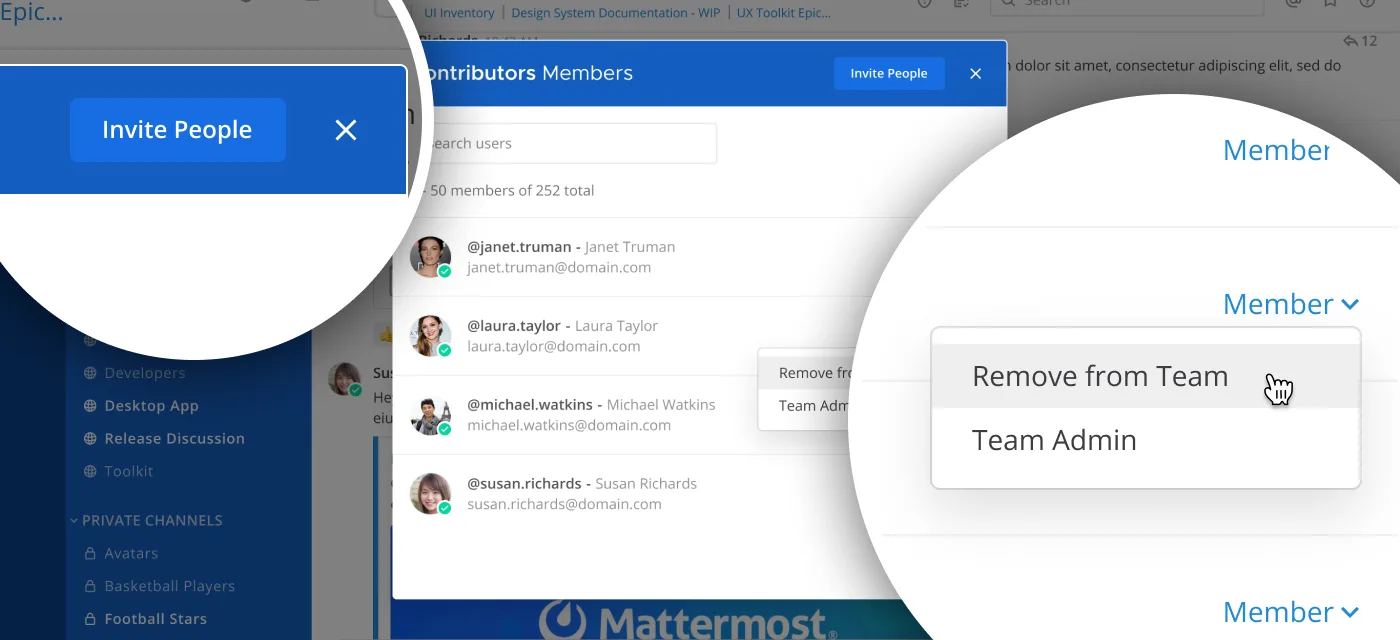Open the UI Inventory header link

[x=459, y=13]
